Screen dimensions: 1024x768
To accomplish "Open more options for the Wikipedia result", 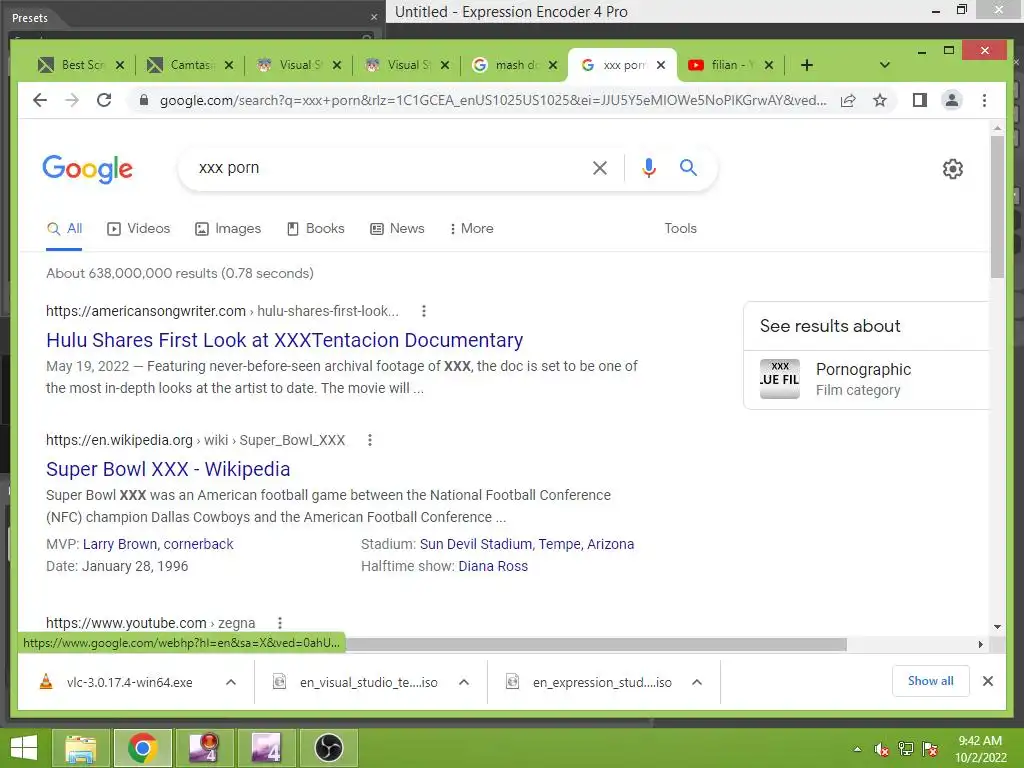I will pos(370,440).
